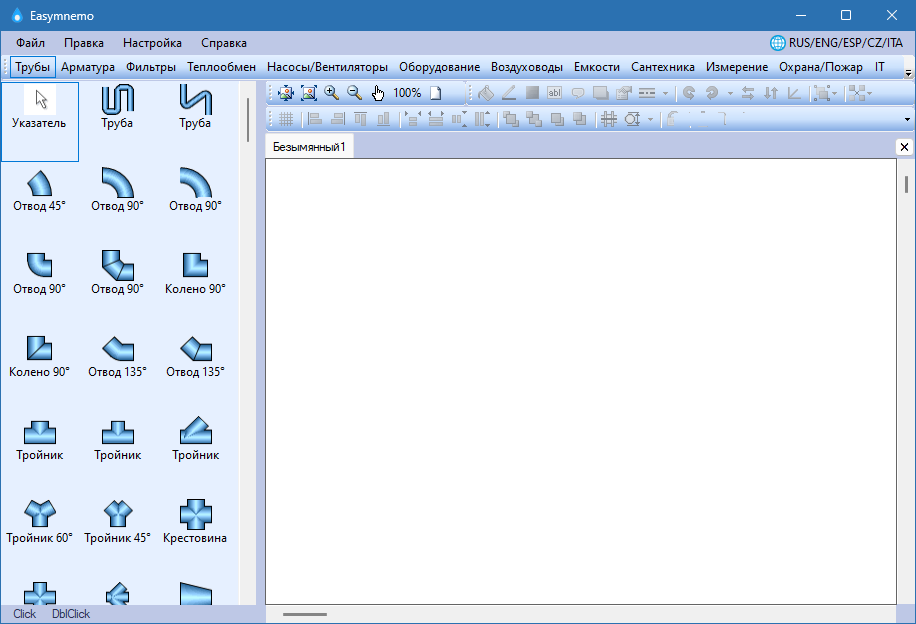Open the rotation options dropdown arrow
This screenshot has height=624, width=916.
click(730, 93)
